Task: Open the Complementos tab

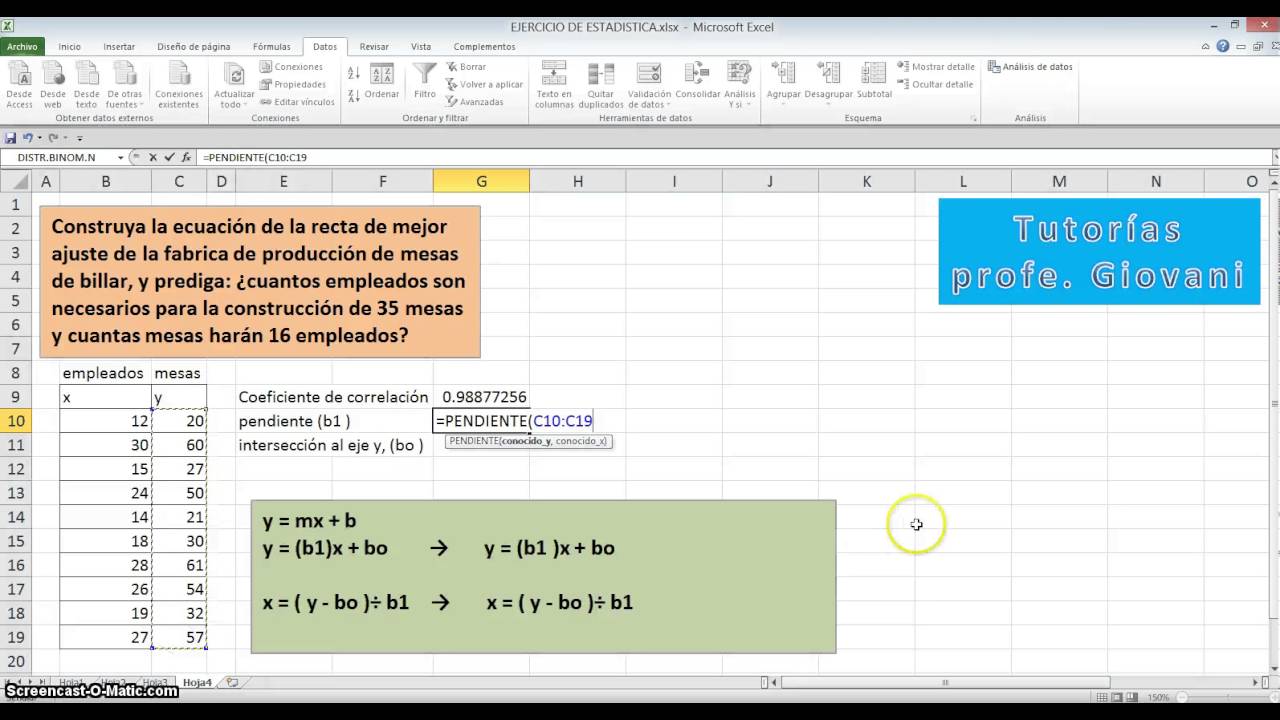Action: pyautogui.click(x=485, y=47)
